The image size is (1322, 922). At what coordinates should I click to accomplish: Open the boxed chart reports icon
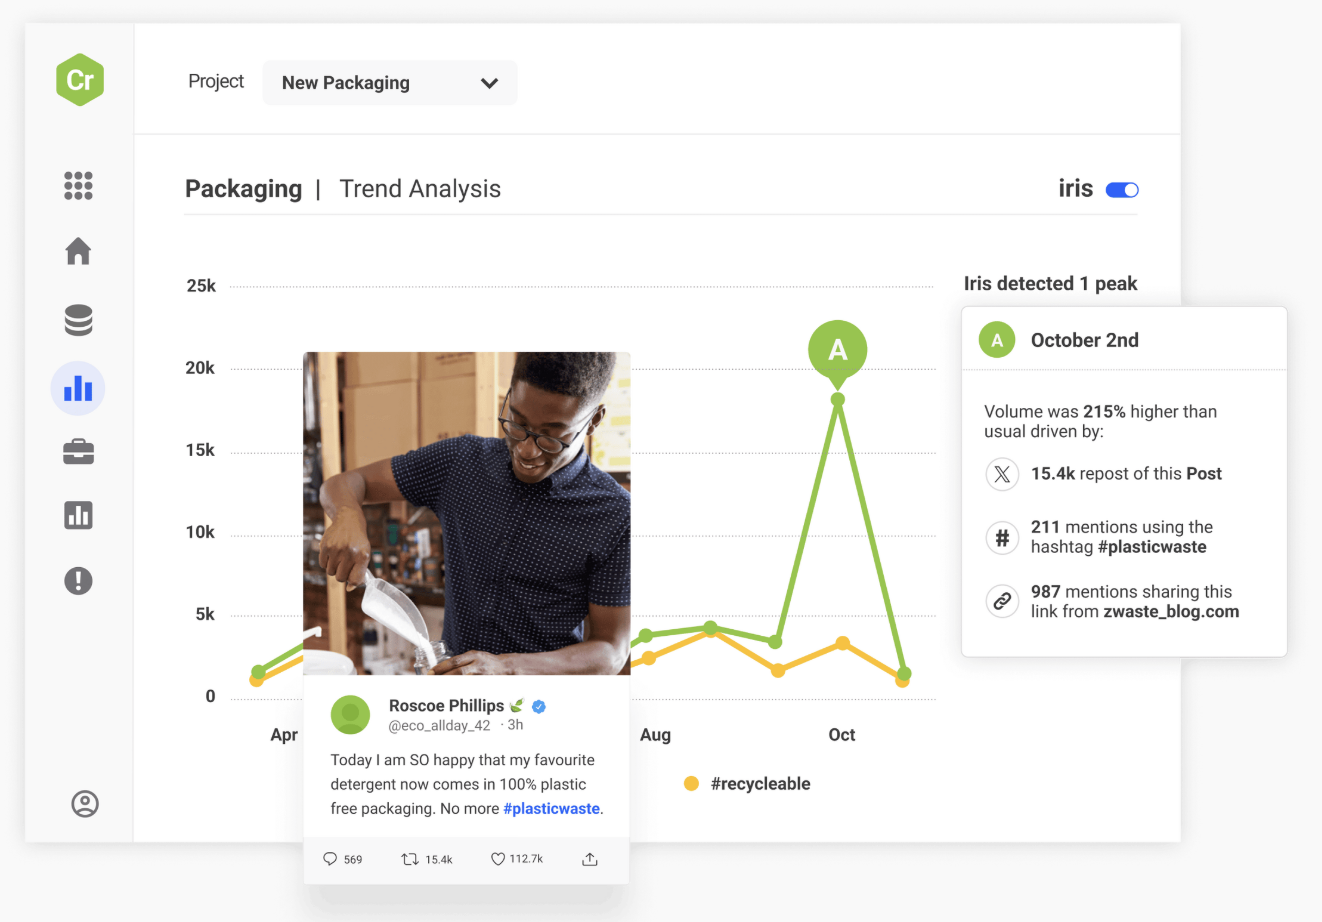tap(78, 515)
